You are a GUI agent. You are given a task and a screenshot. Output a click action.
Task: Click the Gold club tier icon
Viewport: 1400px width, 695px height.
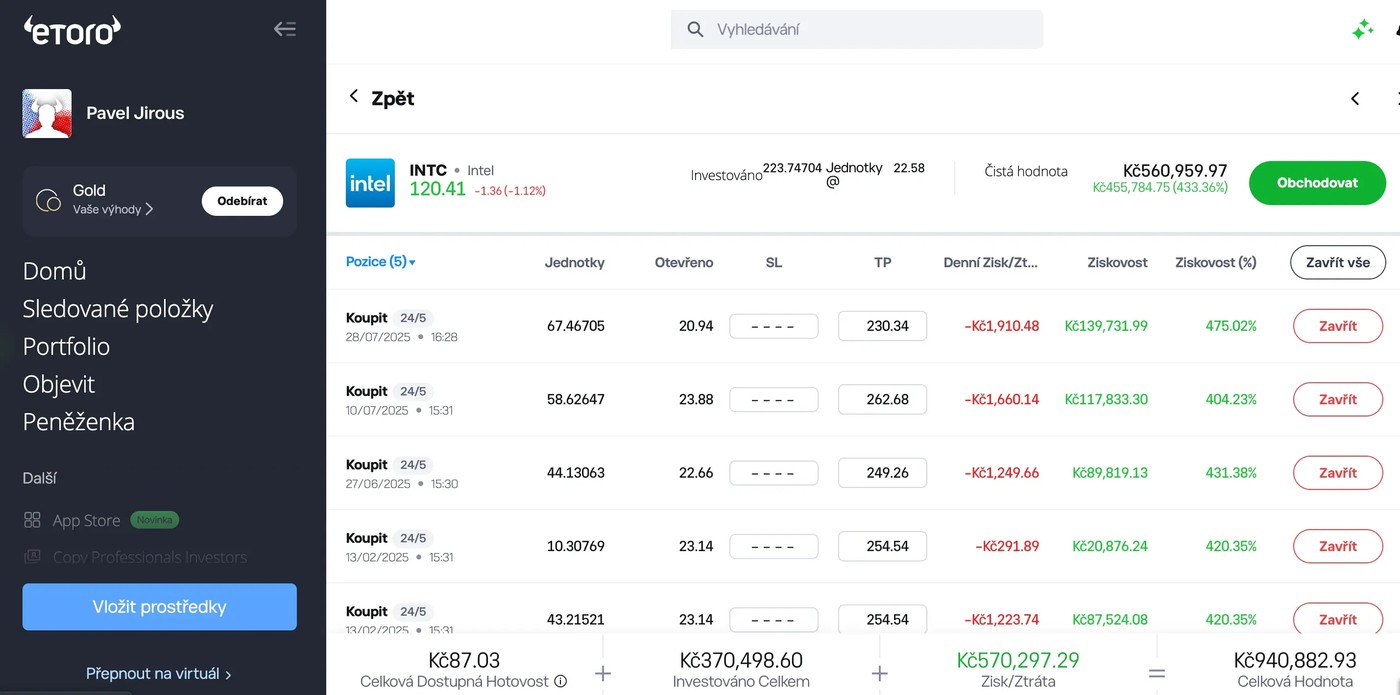point(48,201)
